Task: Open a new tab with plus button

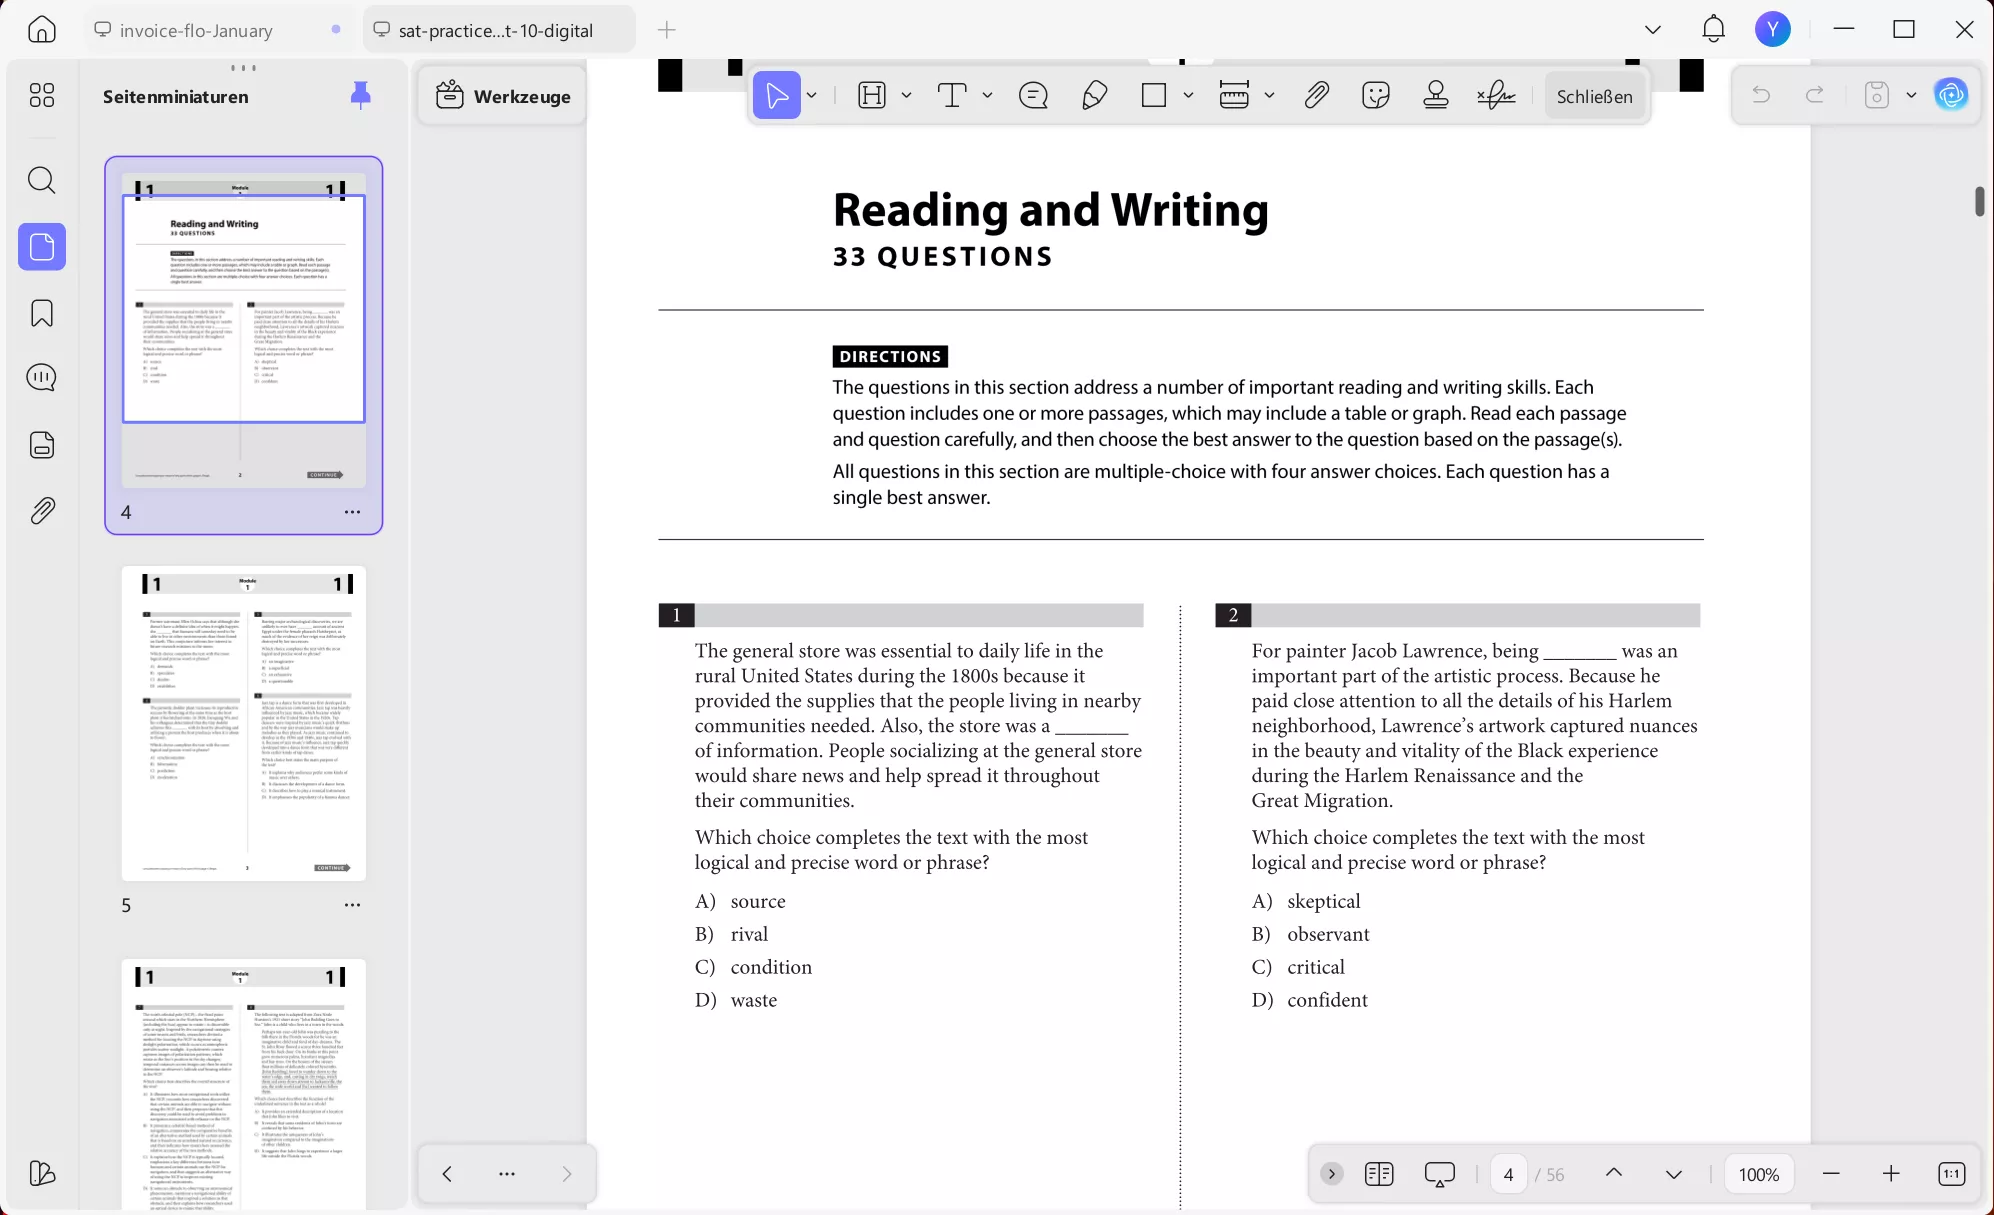Action: click(x=667, y=30)
